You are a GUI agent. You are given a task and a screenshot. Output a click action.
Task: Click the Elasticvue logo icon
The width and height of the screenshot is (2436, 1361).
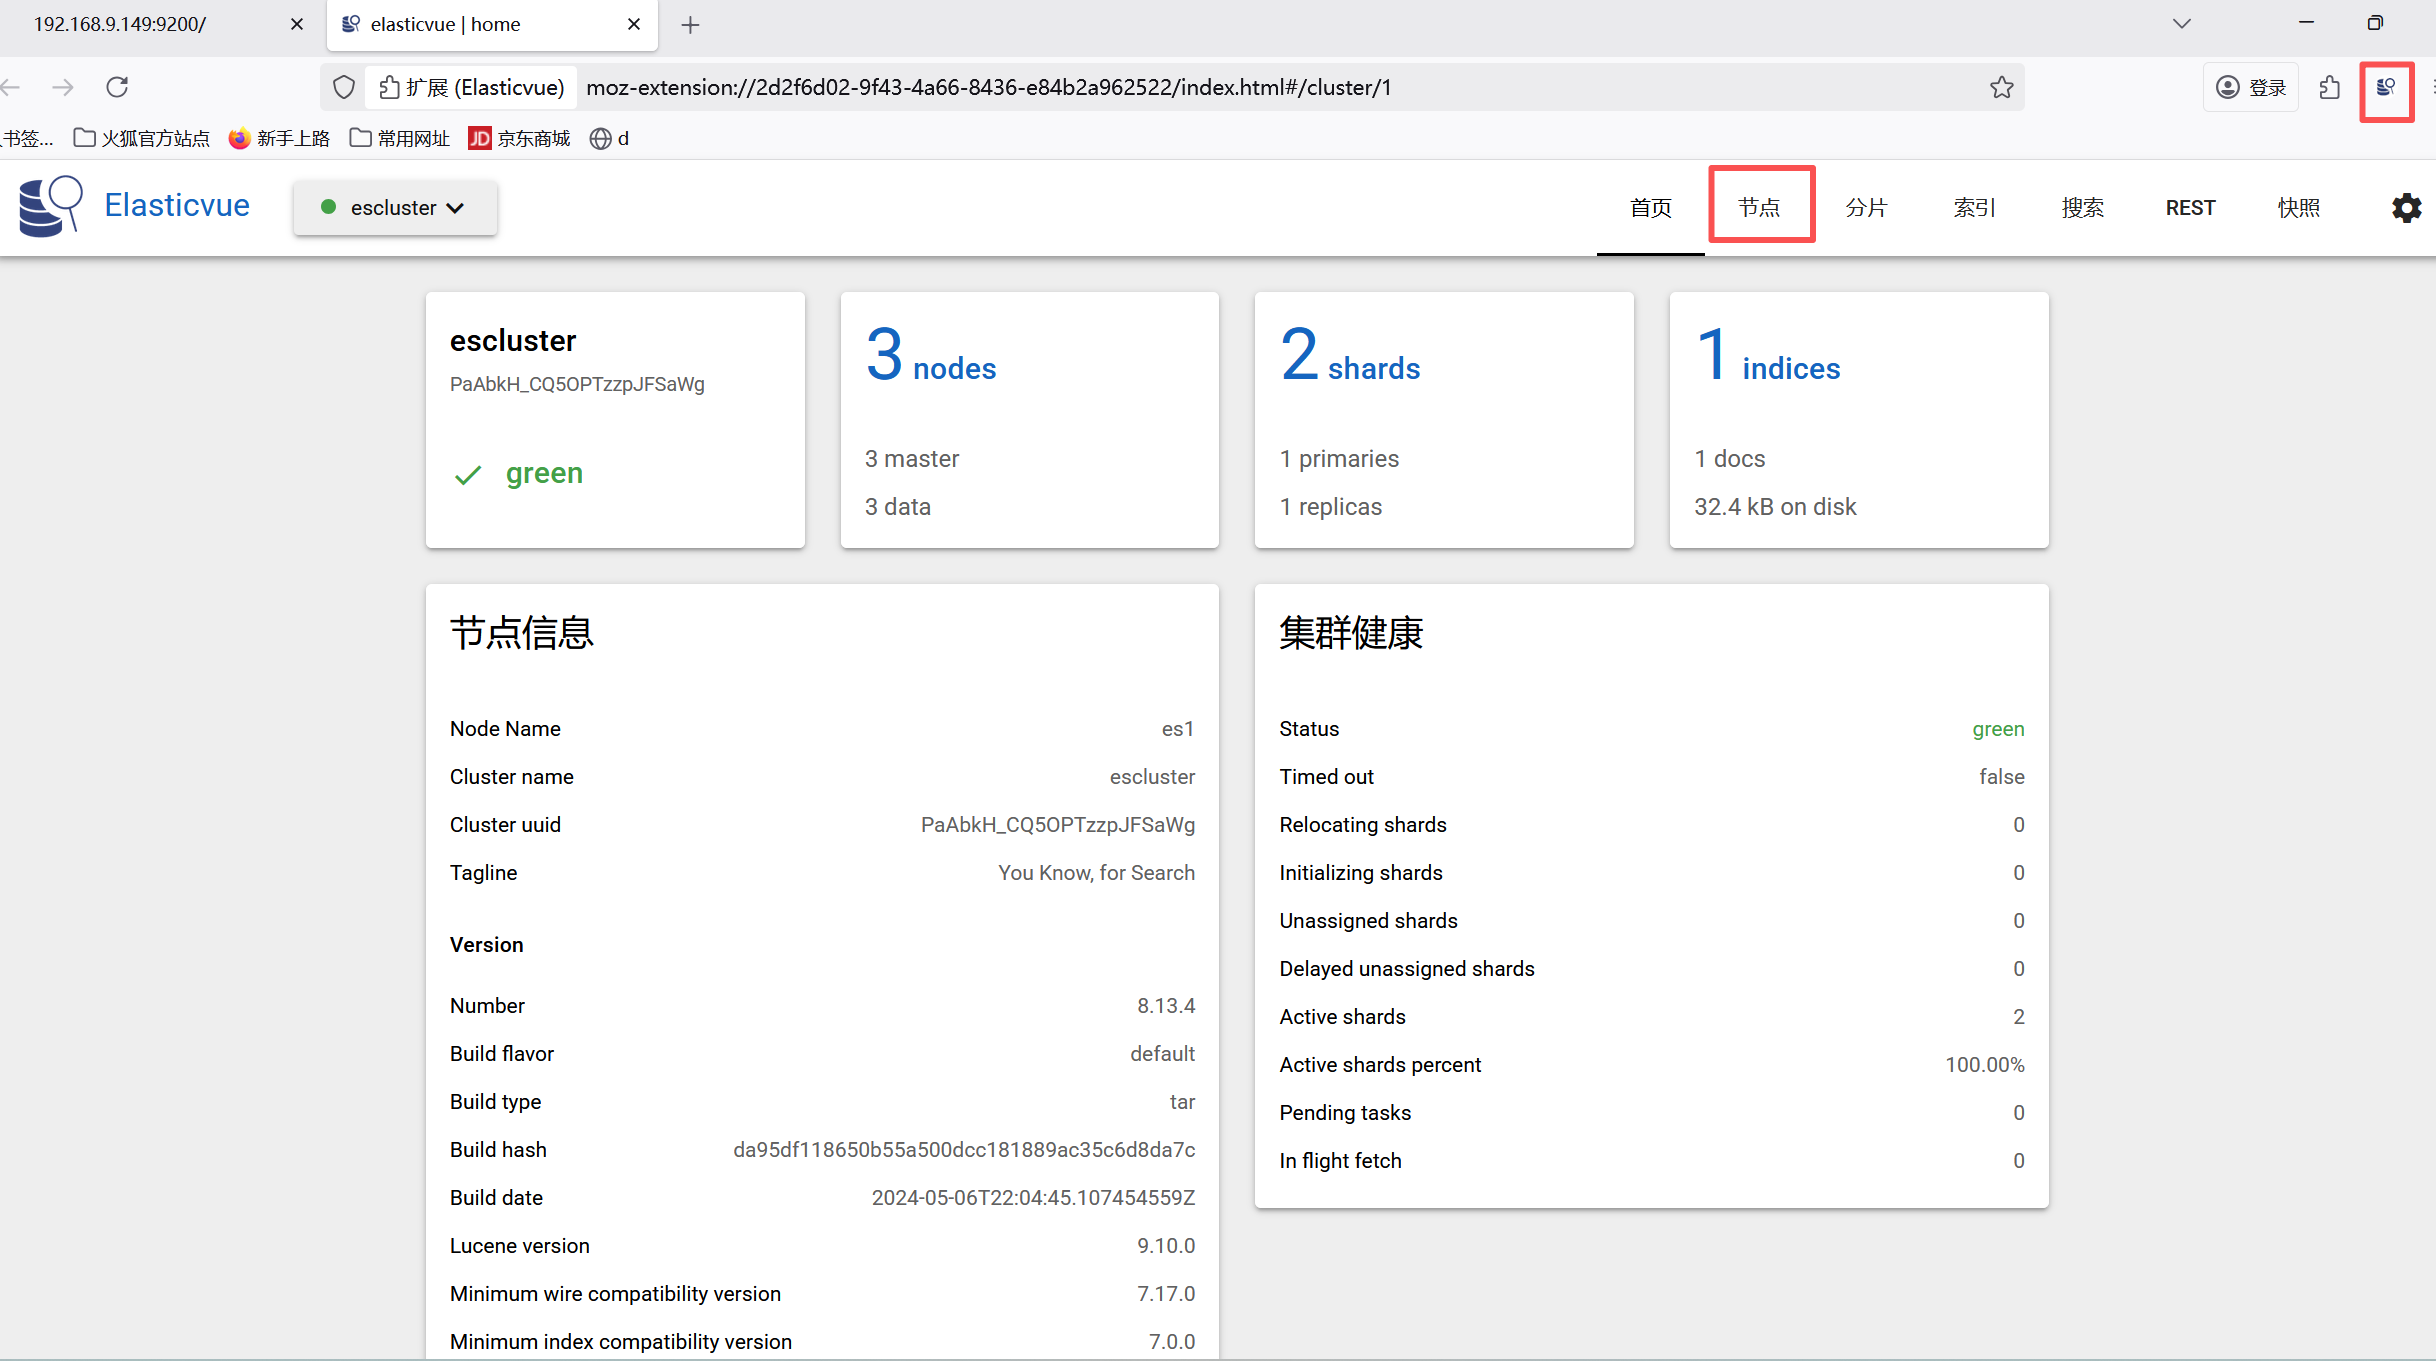[x=49, y=206]
